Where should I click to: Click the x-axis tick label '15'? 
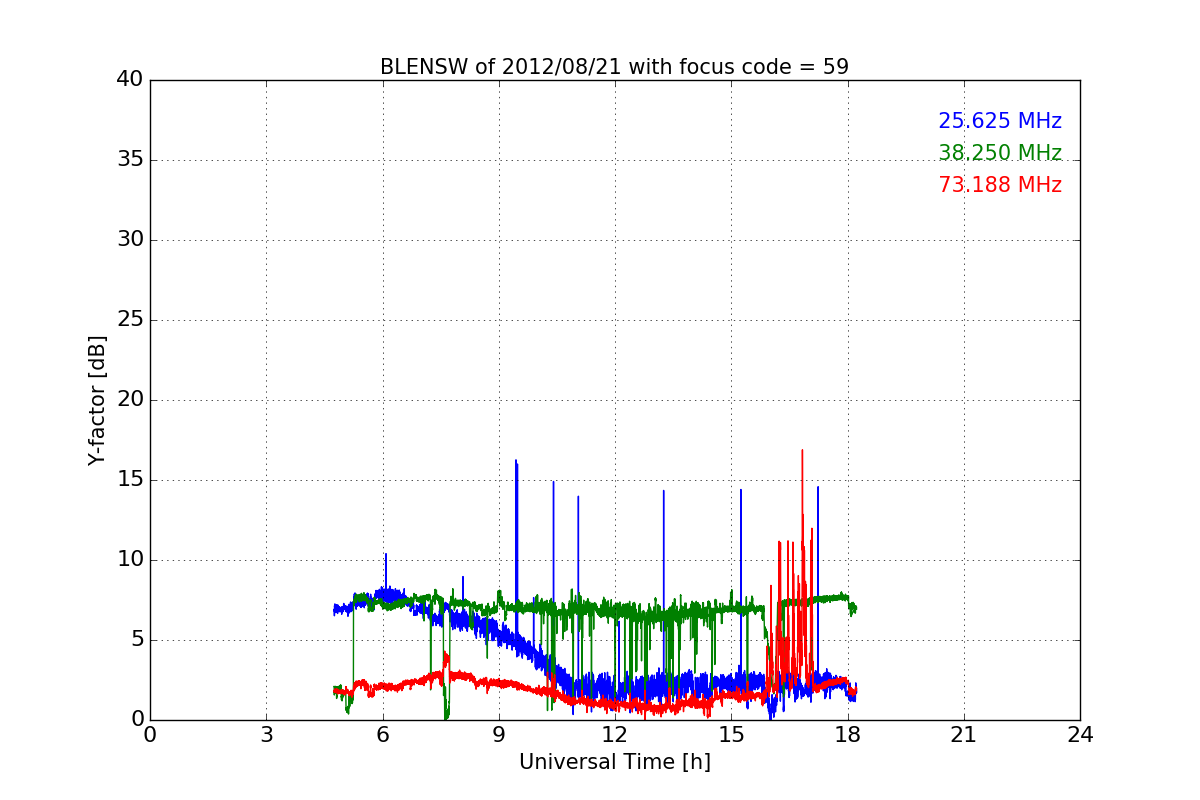coord(731,735)
